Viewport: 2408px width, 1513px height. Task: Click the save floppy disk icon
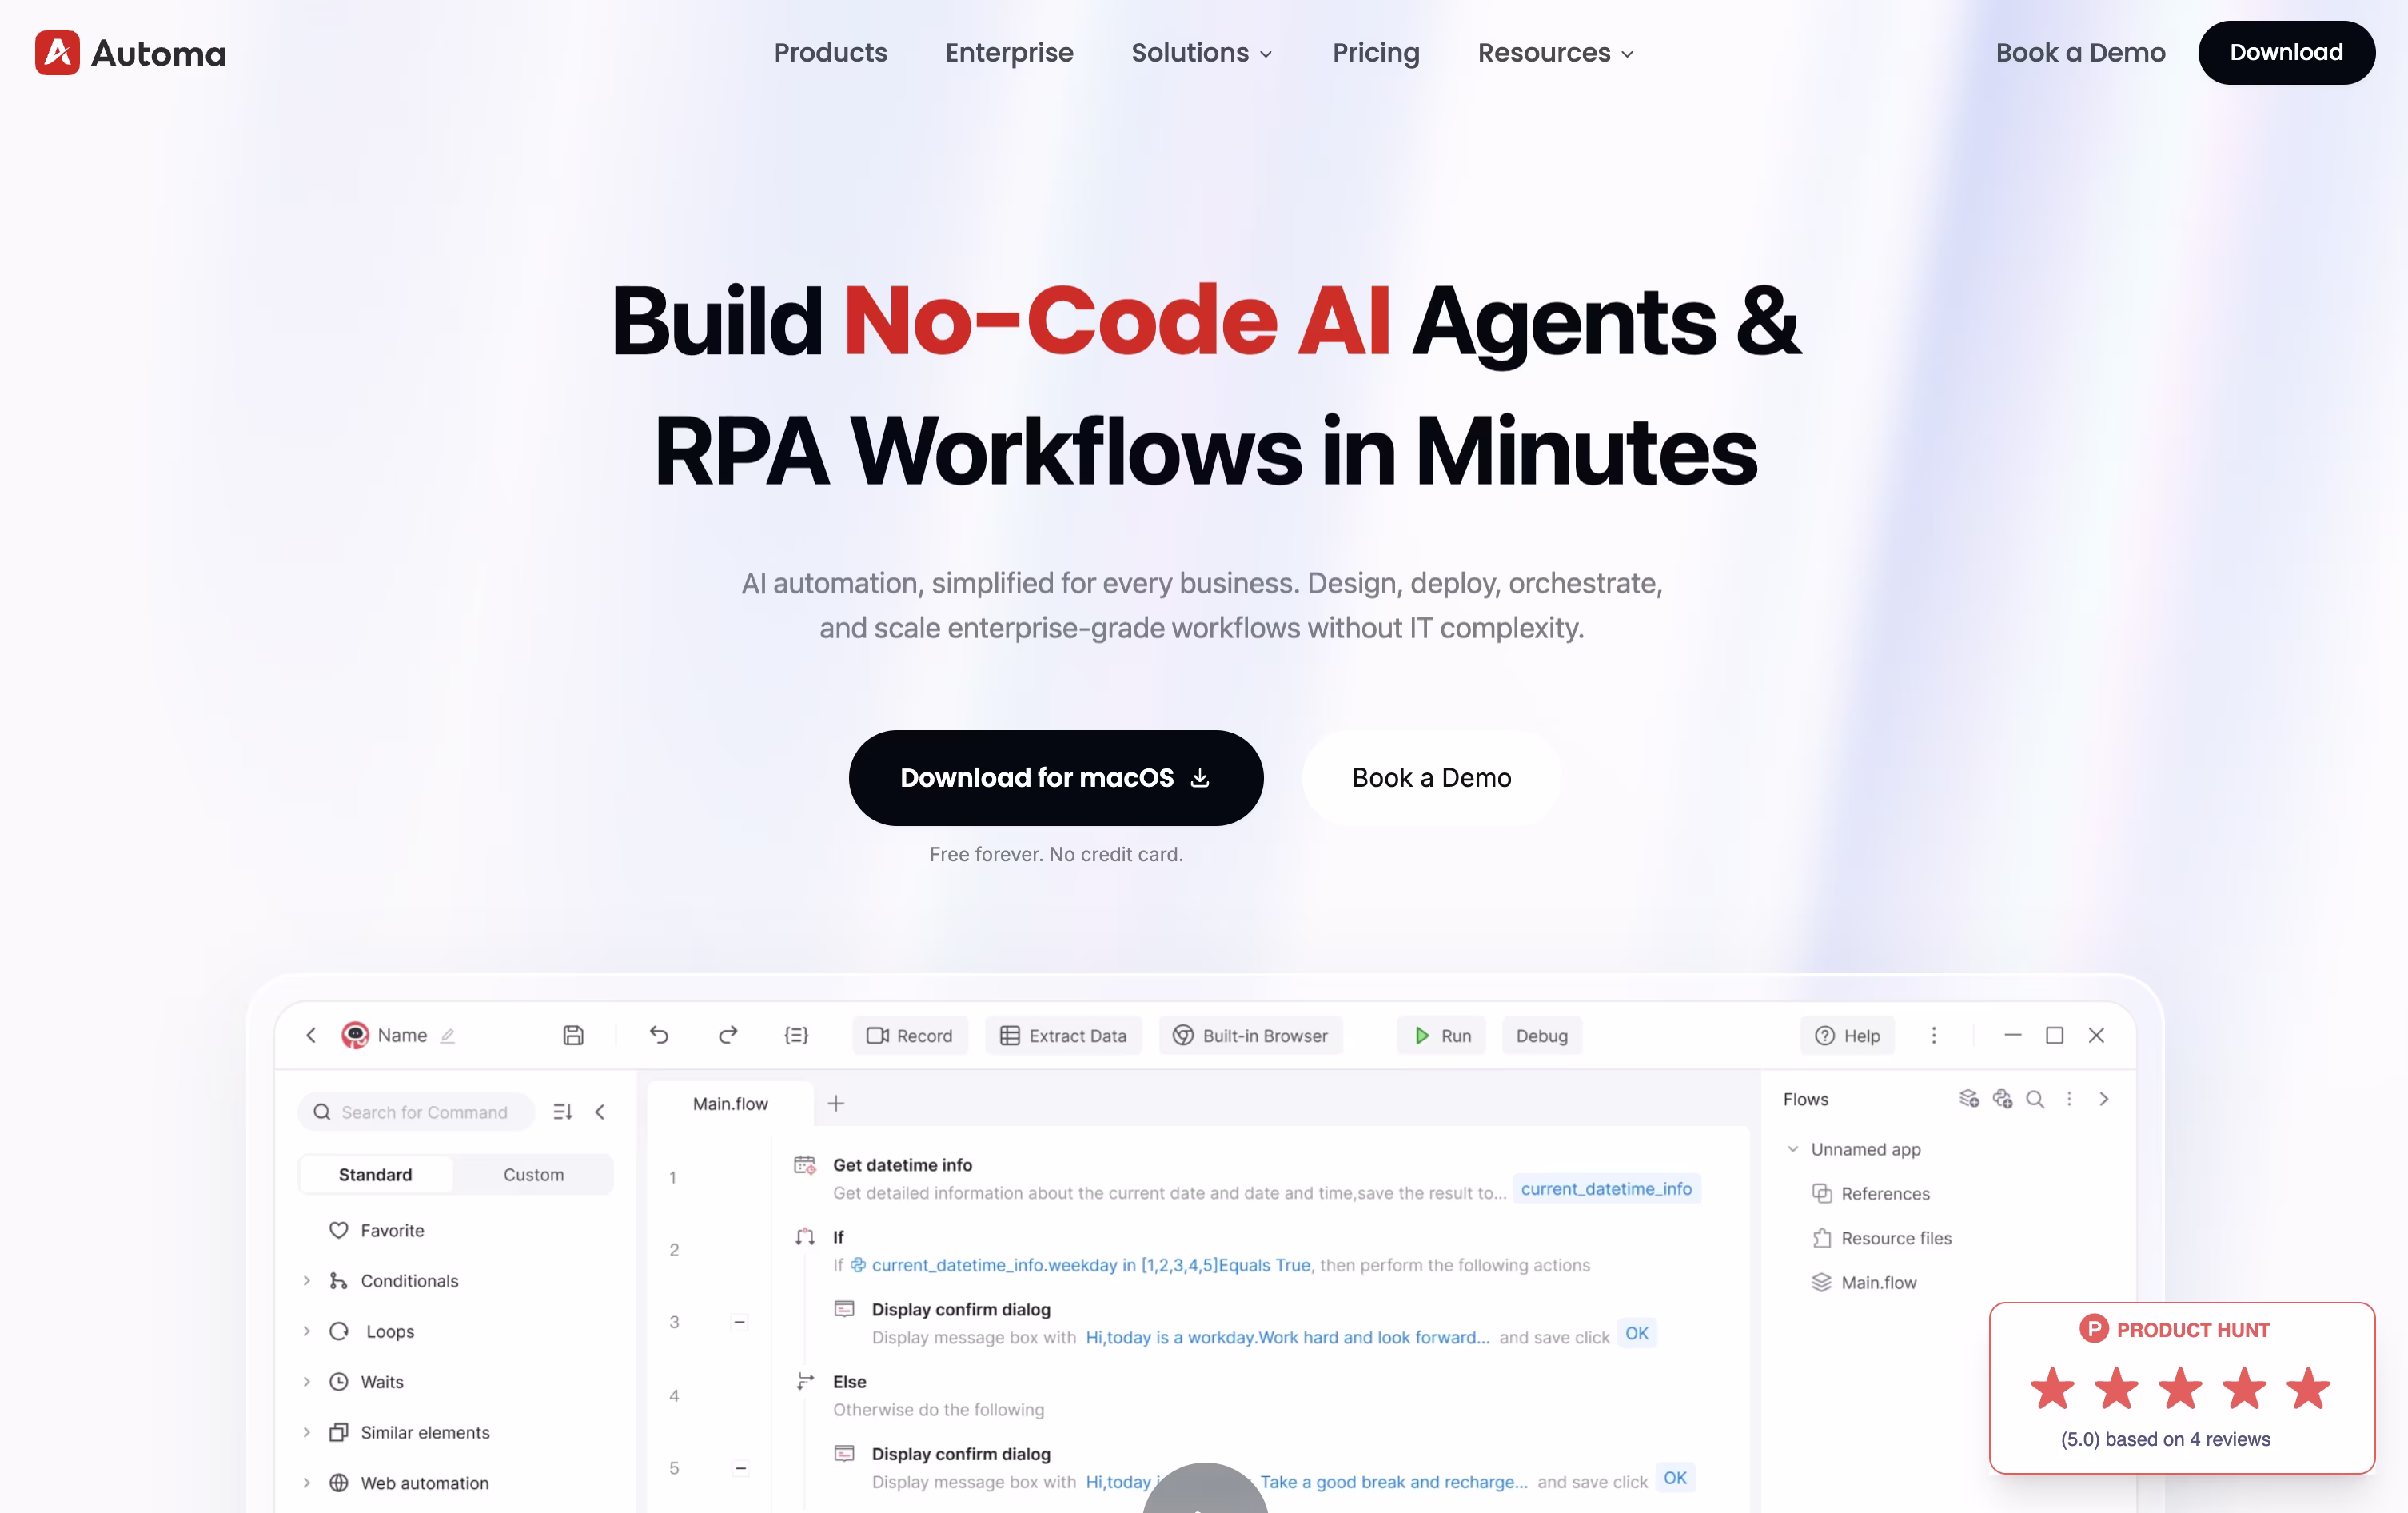point(573,1035)
